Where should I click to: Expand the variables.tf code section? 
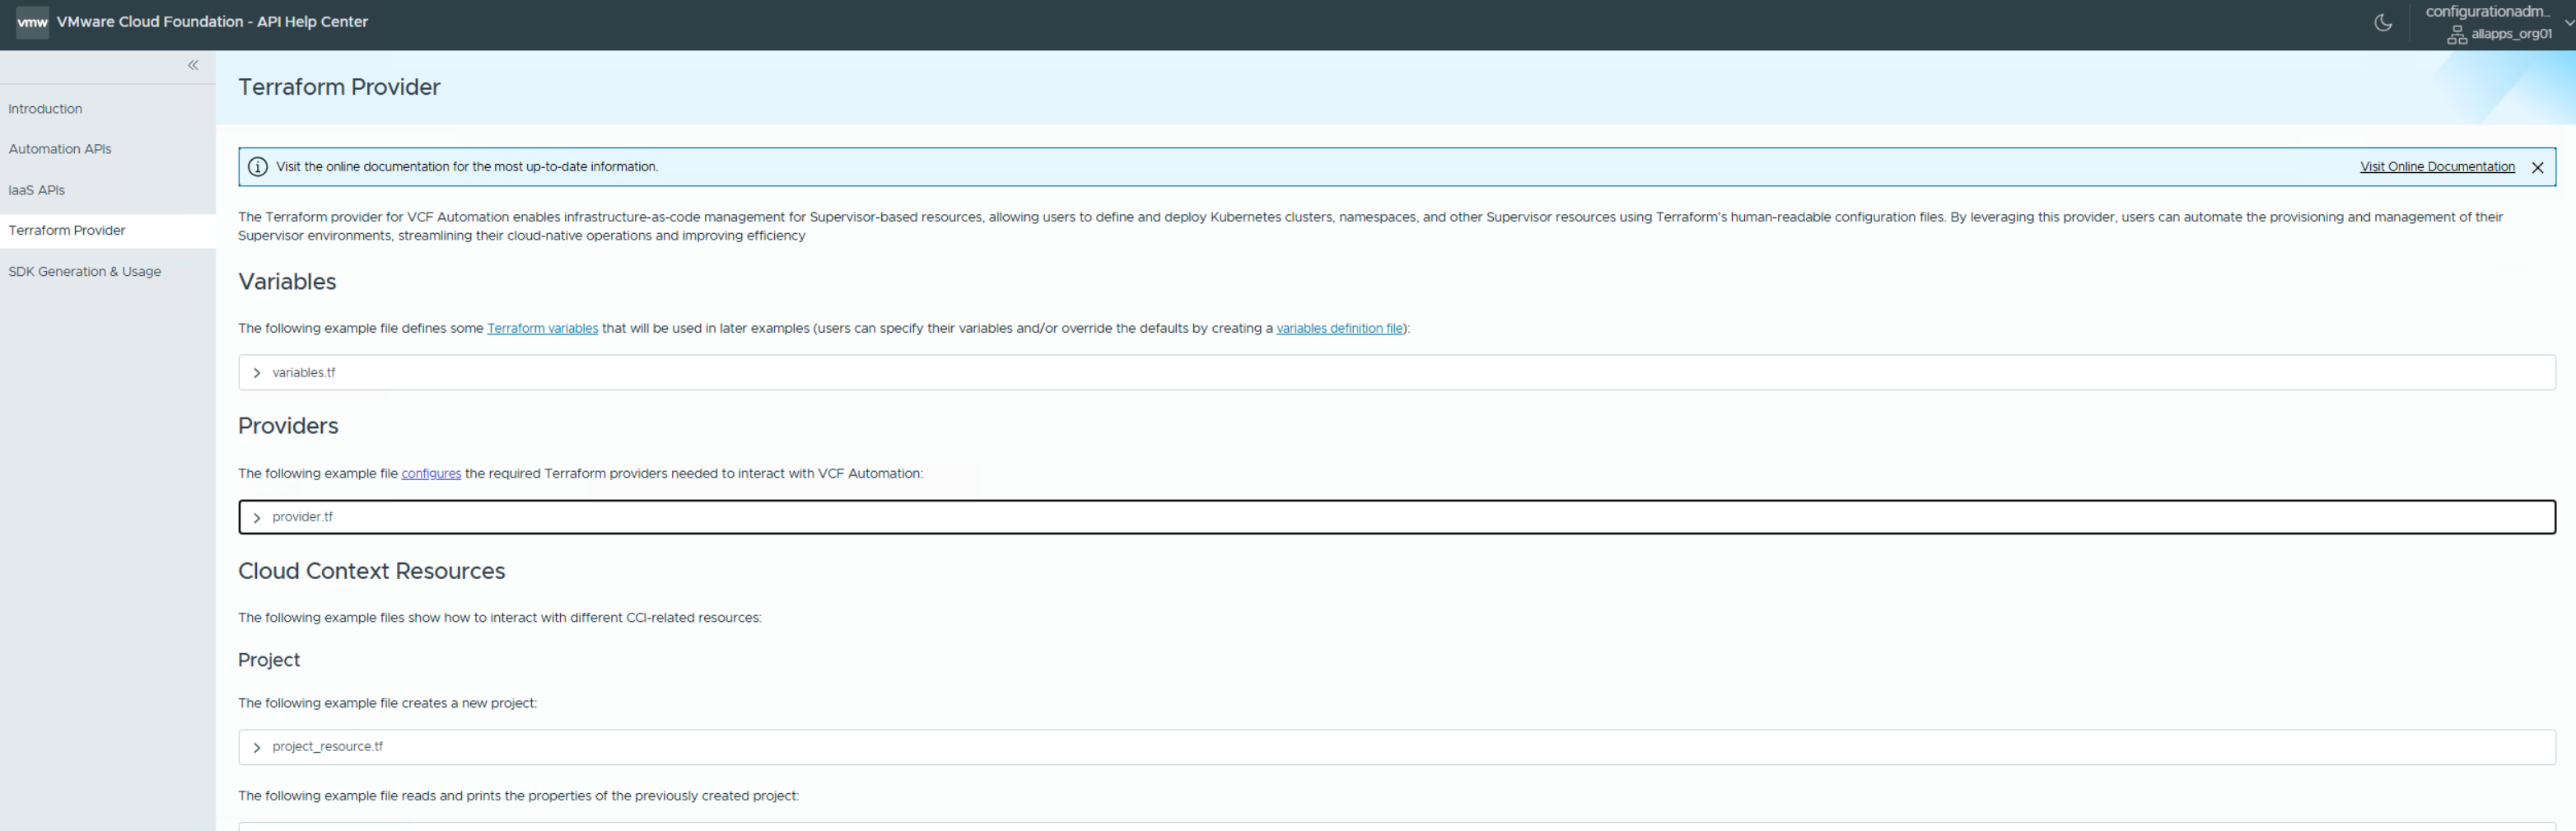click(257, 373)
